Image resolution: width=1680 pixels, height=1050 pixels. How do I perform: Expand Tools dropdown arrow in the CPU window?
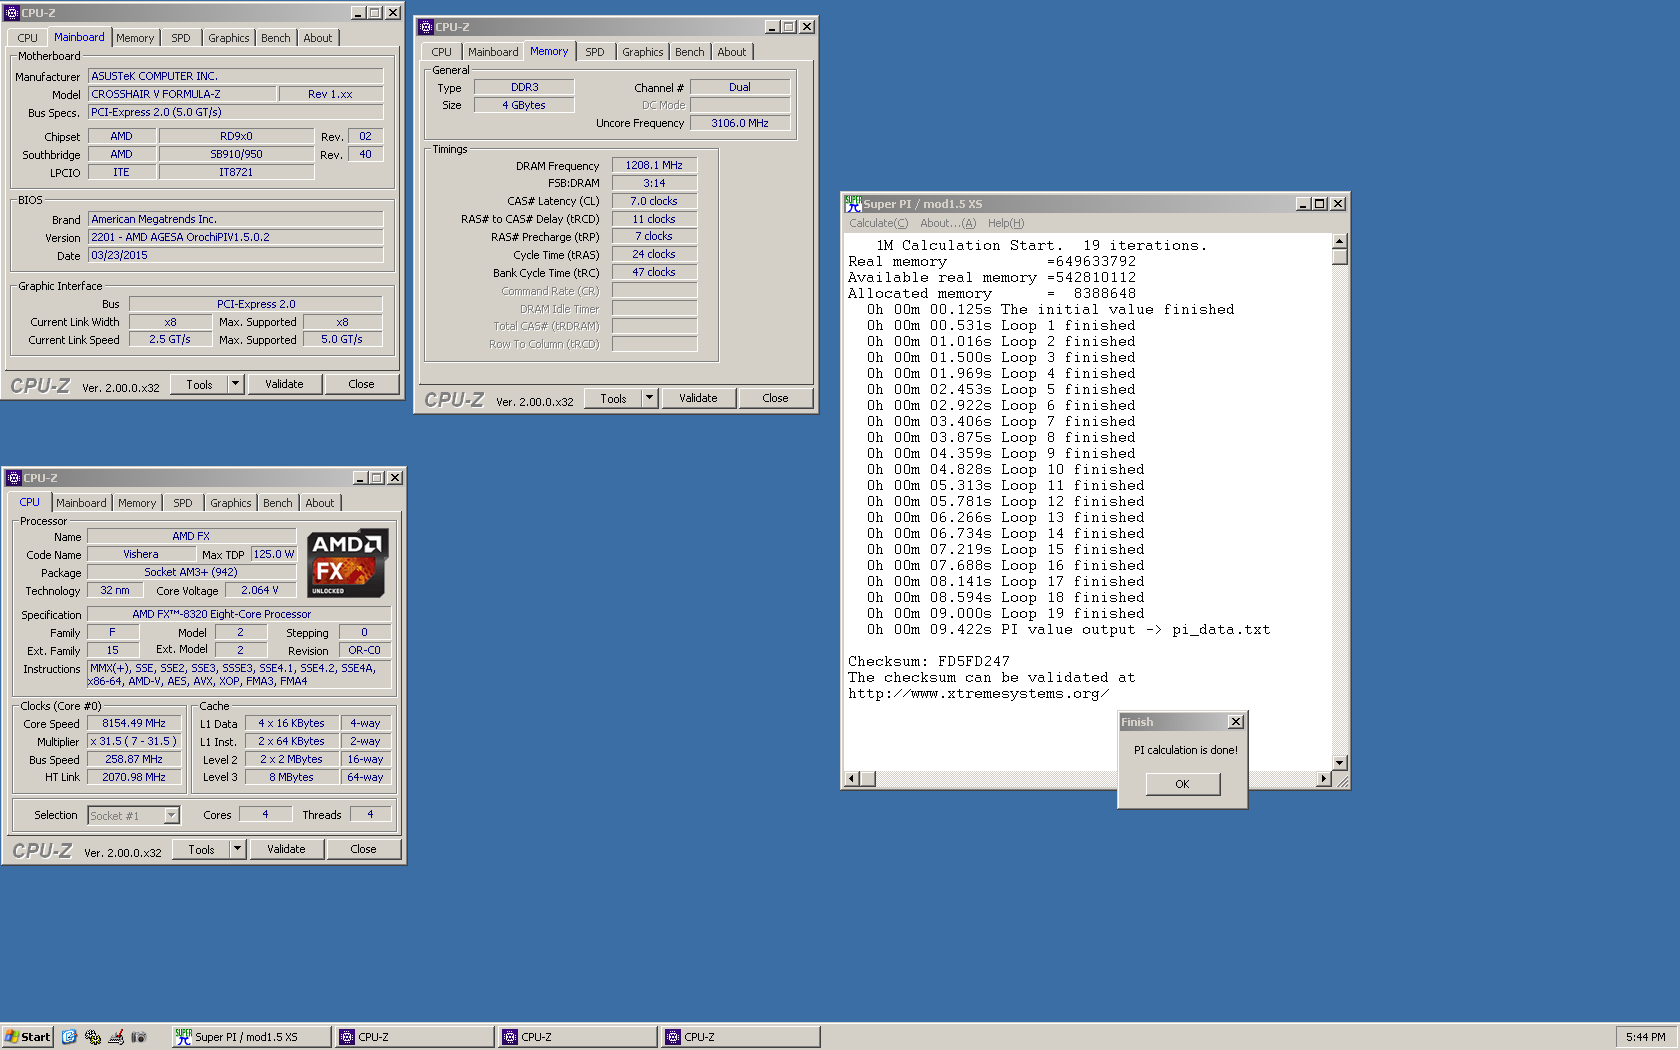point(238,849)
